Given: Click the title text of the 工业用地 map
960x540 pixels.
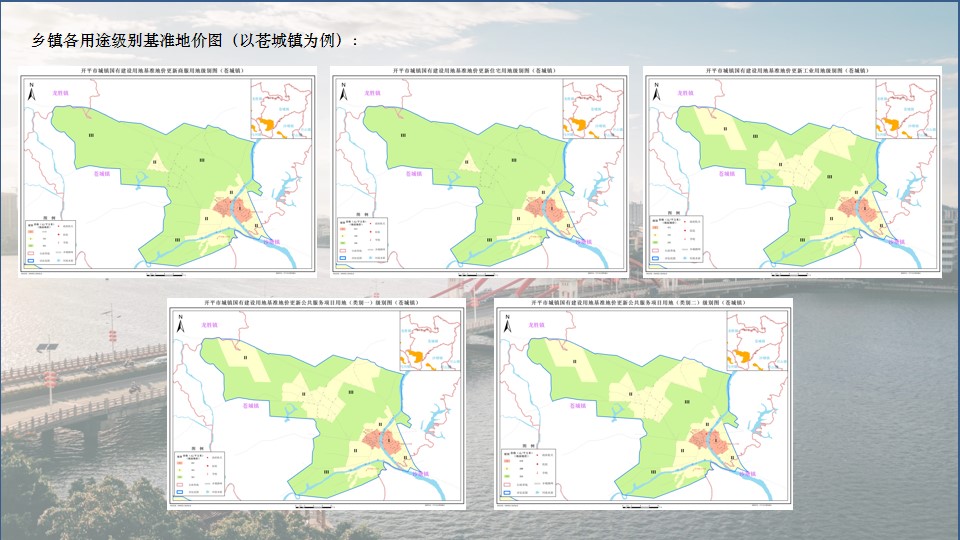Looking at the screenshot, I should [x=790, y=72].
